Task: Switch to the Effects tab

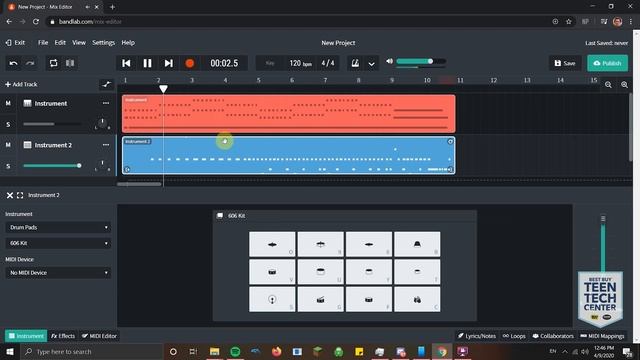Action: pos(63,336)
